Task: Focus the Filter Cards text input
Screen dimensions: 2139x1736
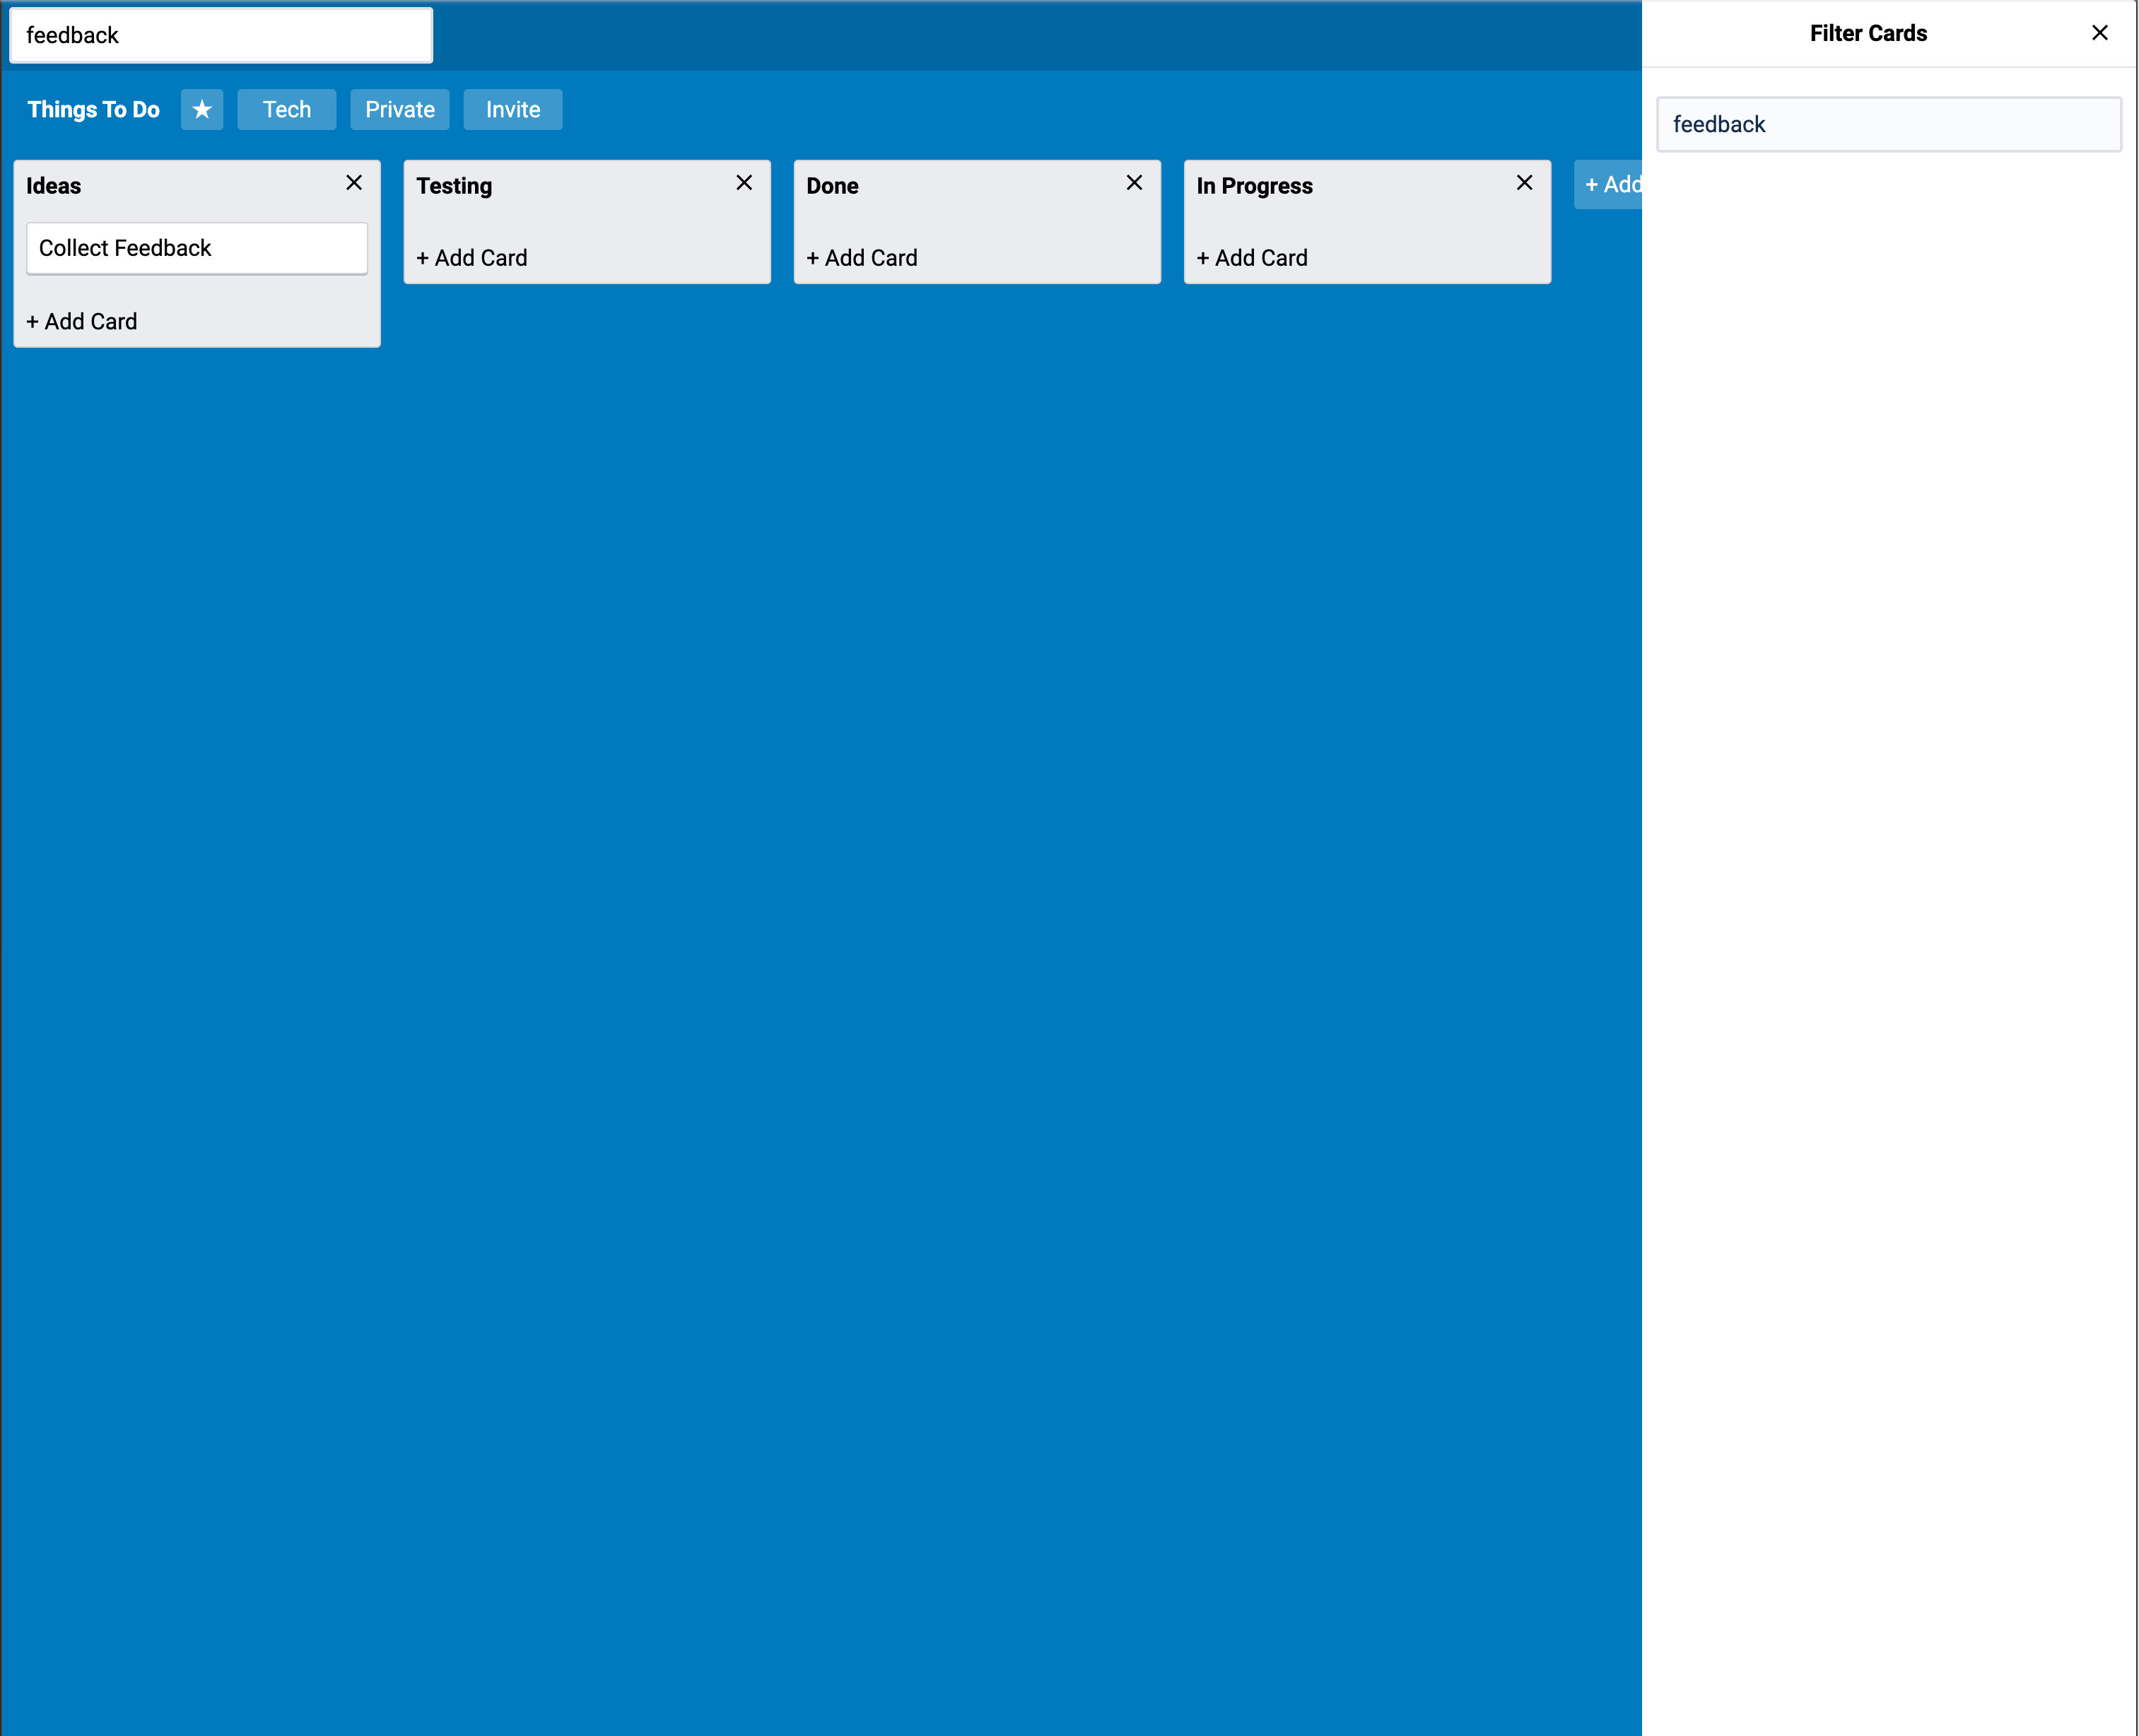Action: click(1888, 125)
